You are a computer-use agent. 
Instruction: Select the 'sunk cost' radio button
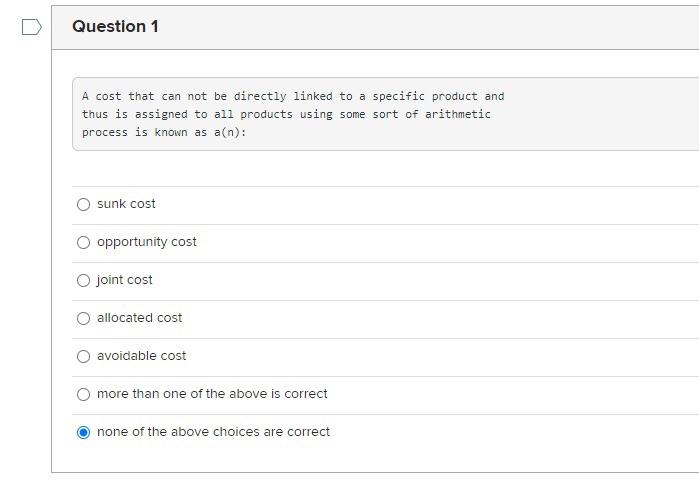[x=83, y=204]
